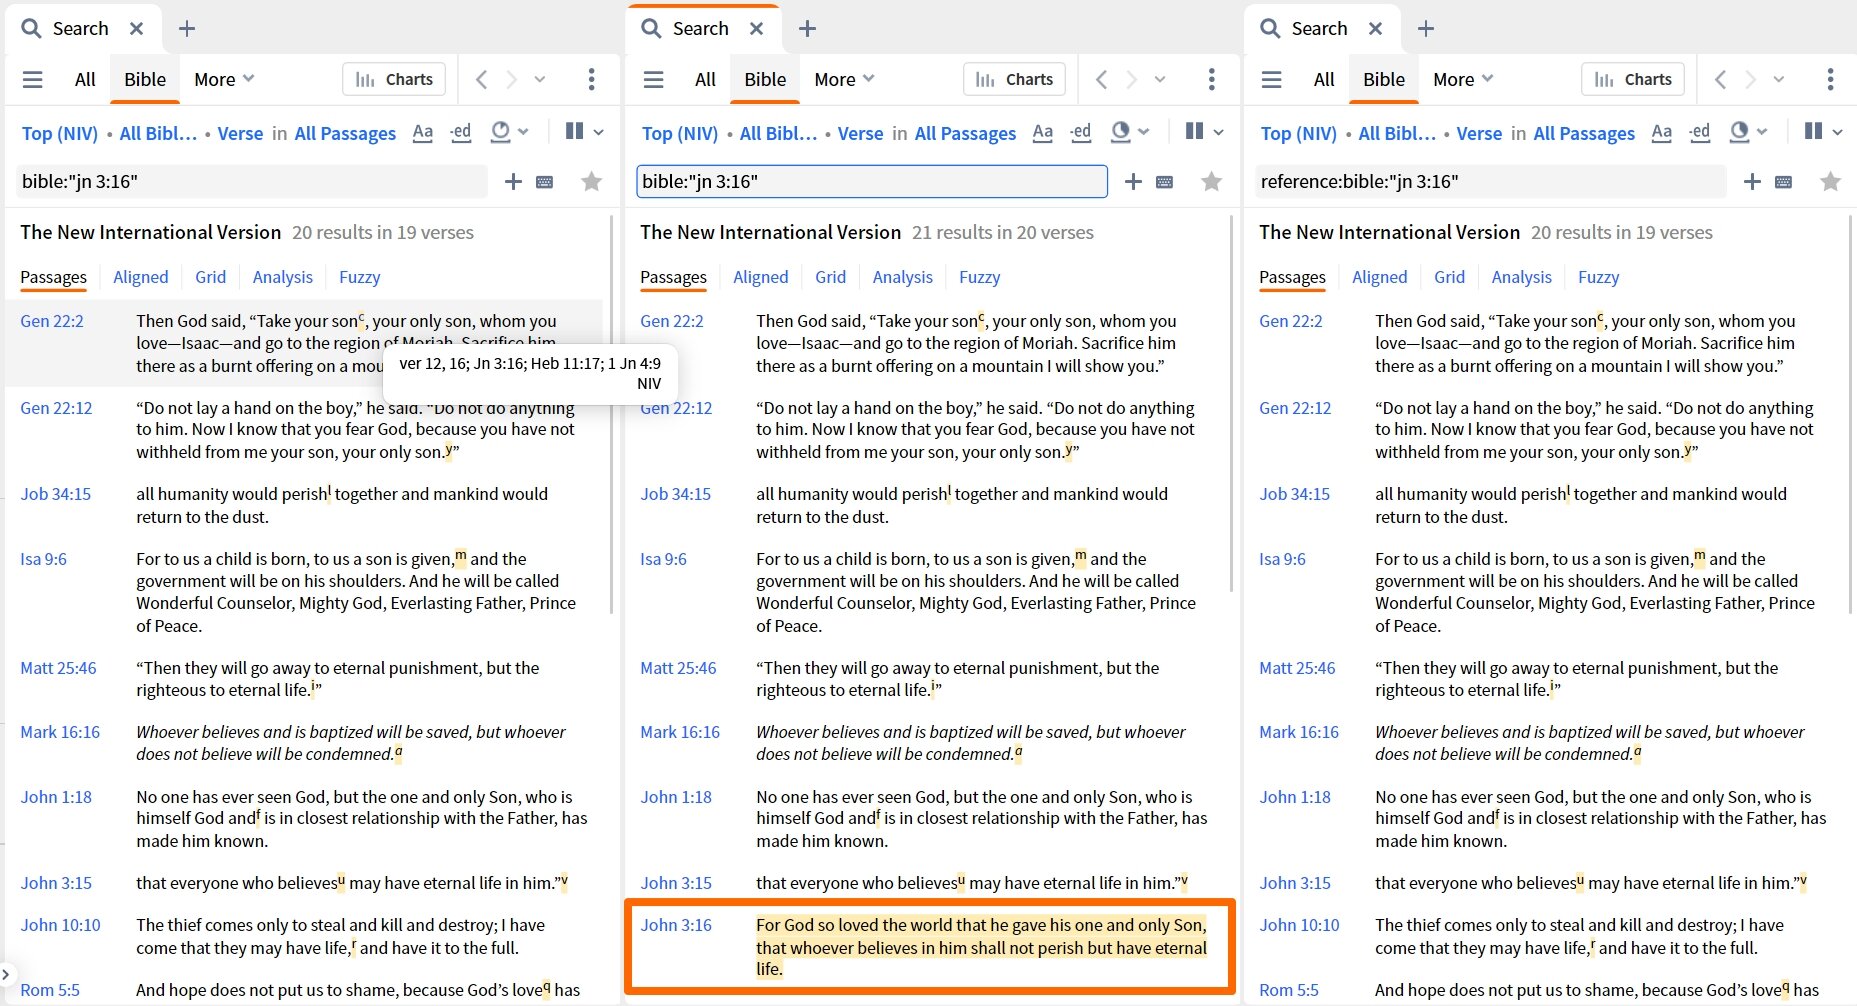Add new tab beside left Search tab
The width and height of the screenshot is (1857, 1006).
(x=187, y=28)
